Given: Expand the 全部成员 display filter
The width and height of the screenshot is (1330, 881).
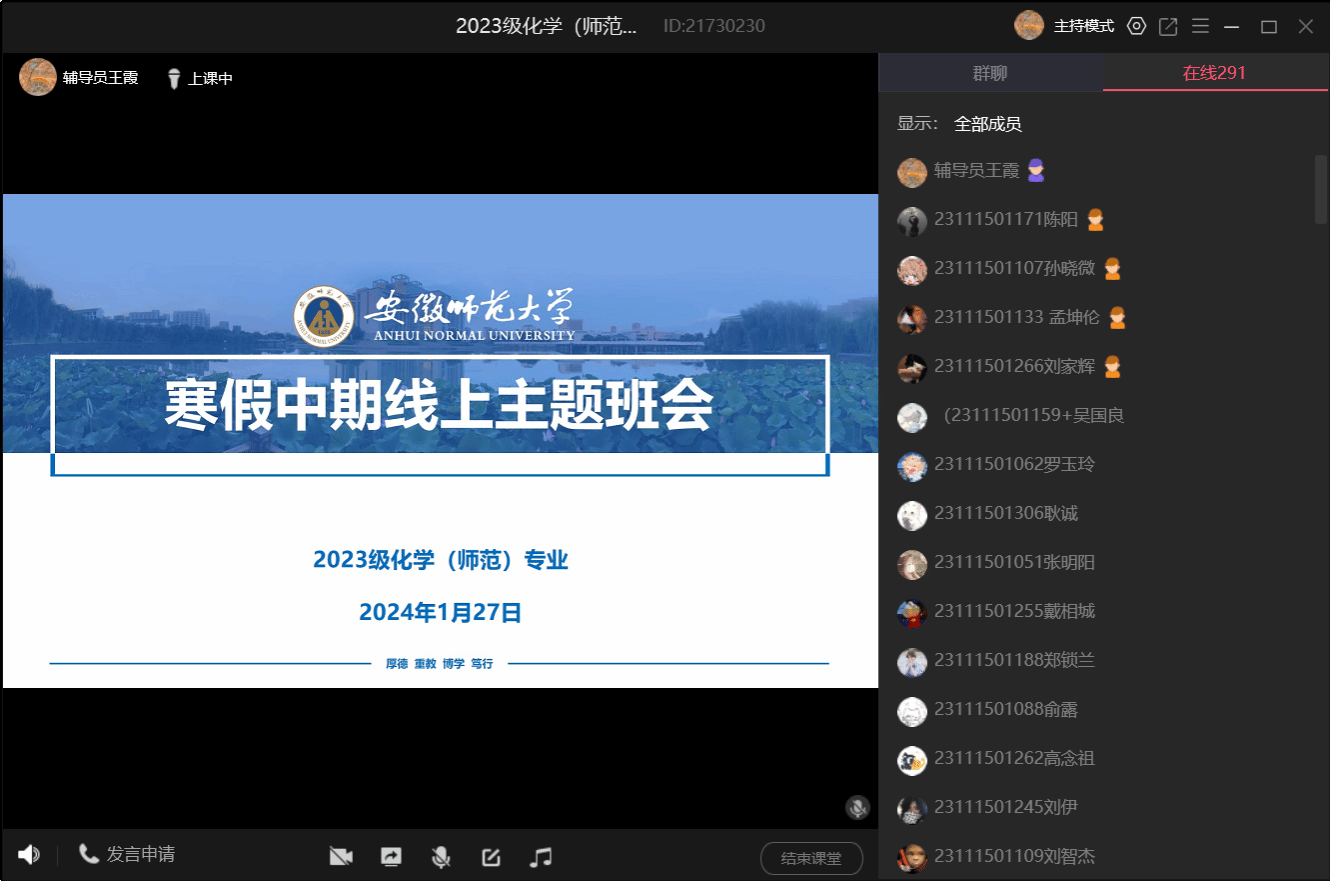Looking at the screenshot, I should pyautogui.click(x=987, y=124).
